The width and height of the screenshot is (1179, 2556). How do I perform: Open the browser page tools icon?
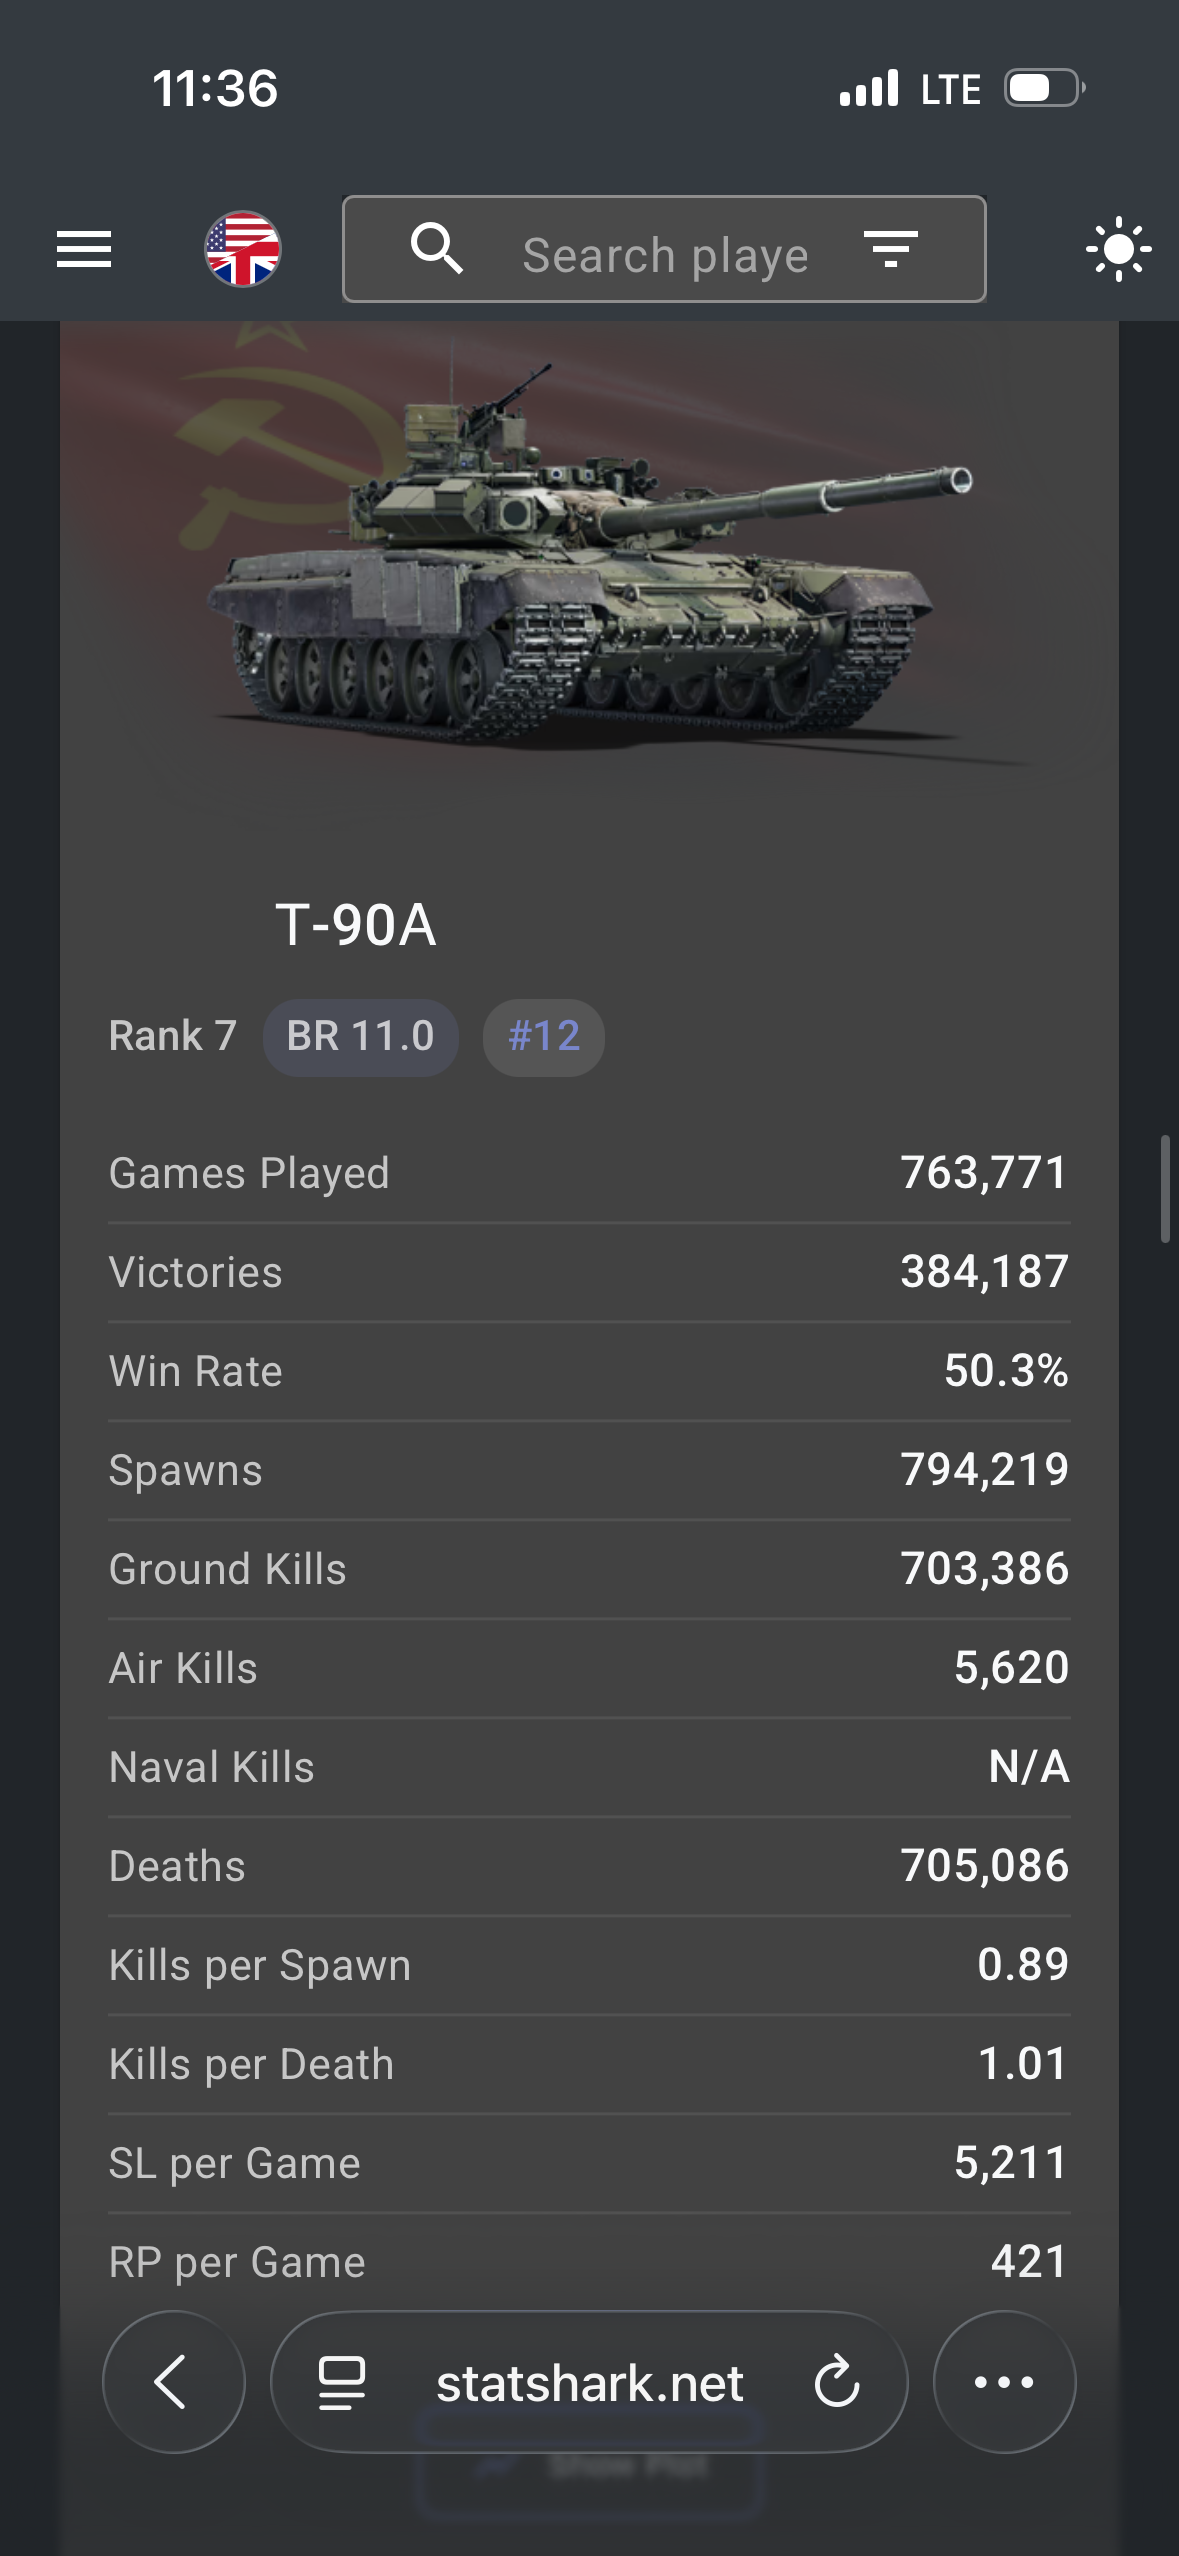tap(341, 2382)
